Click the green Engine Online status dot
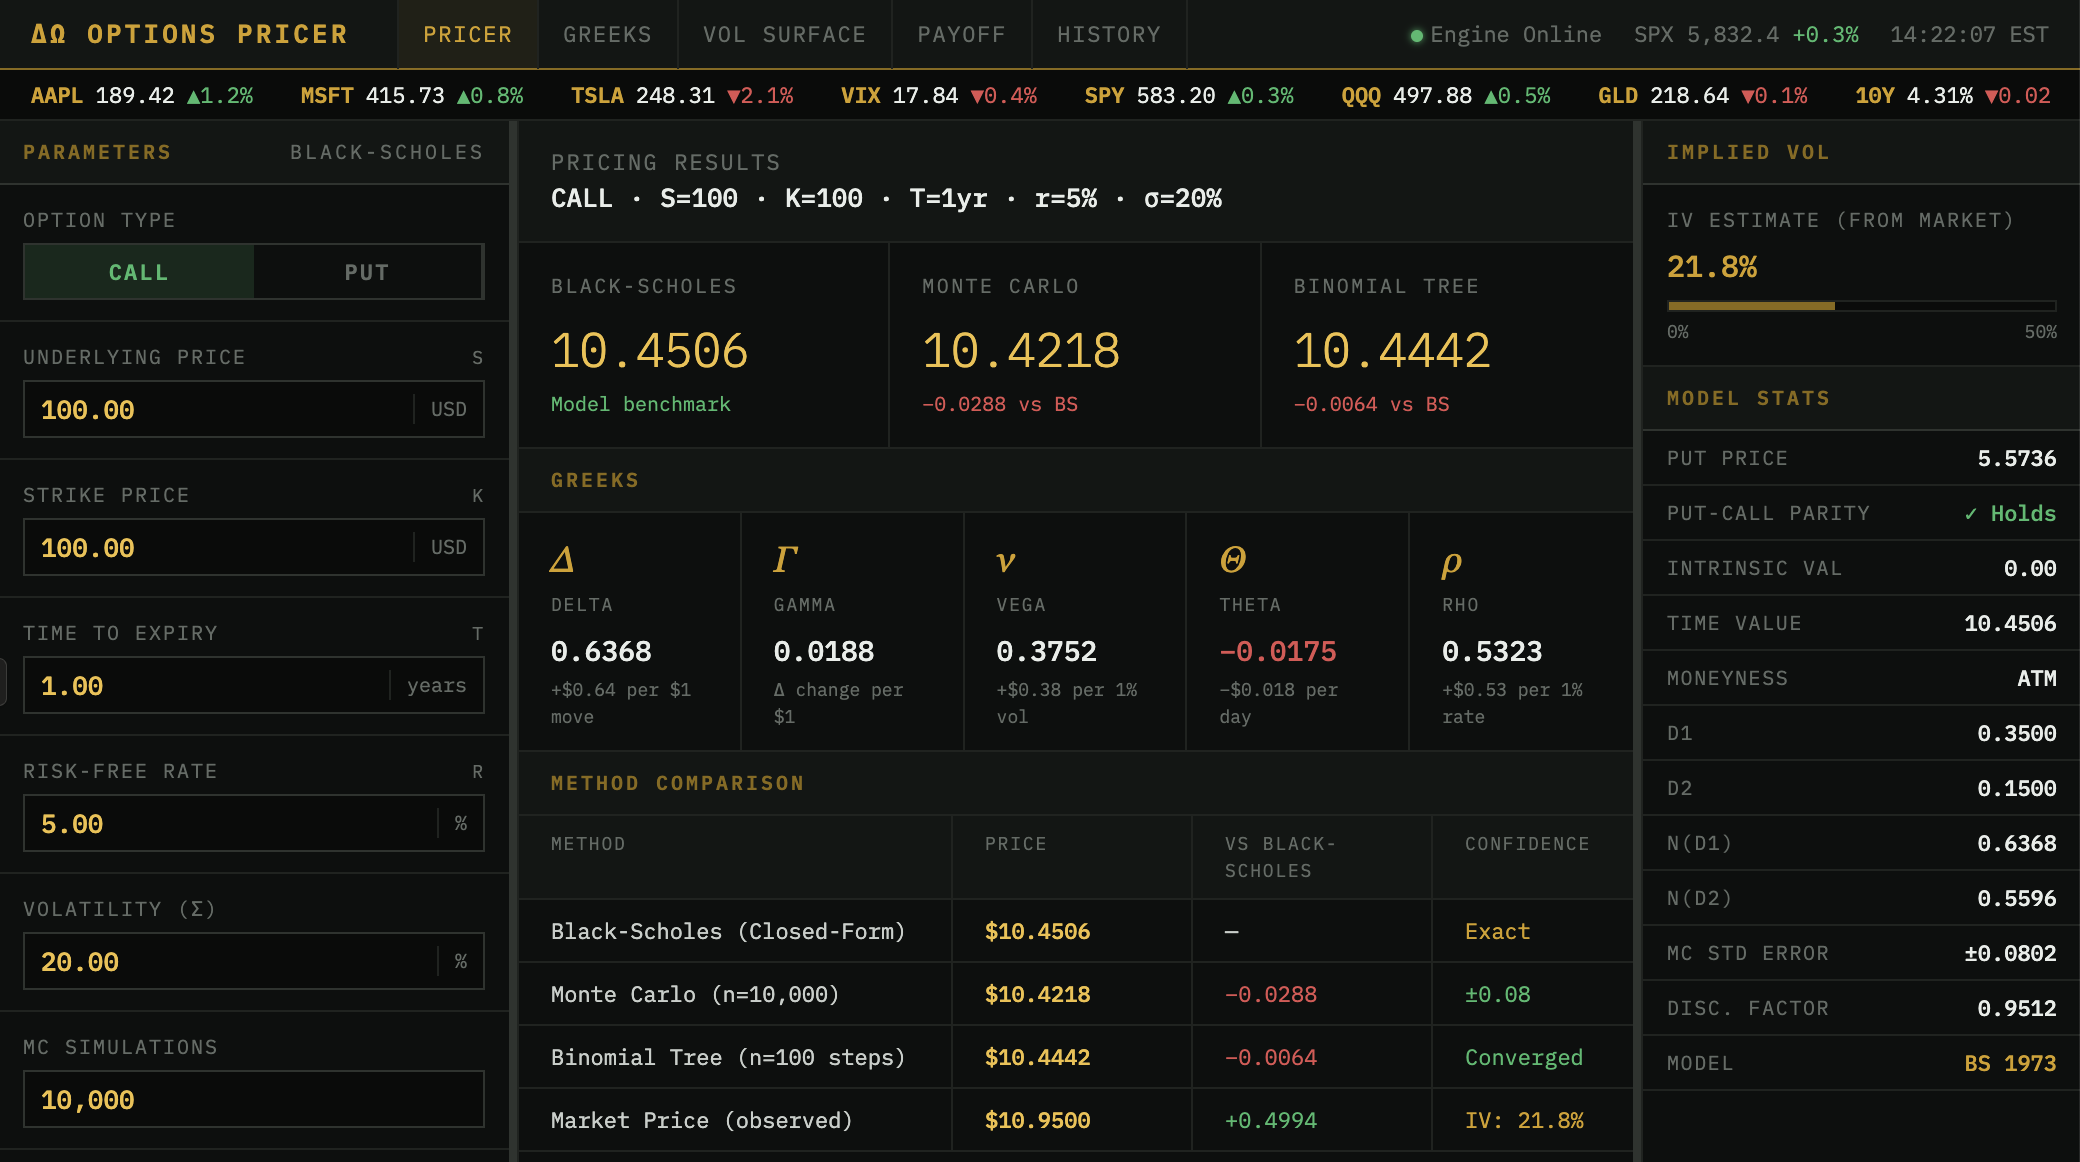Viewport: 2080px width, 1162px height. coord(1416,36)
